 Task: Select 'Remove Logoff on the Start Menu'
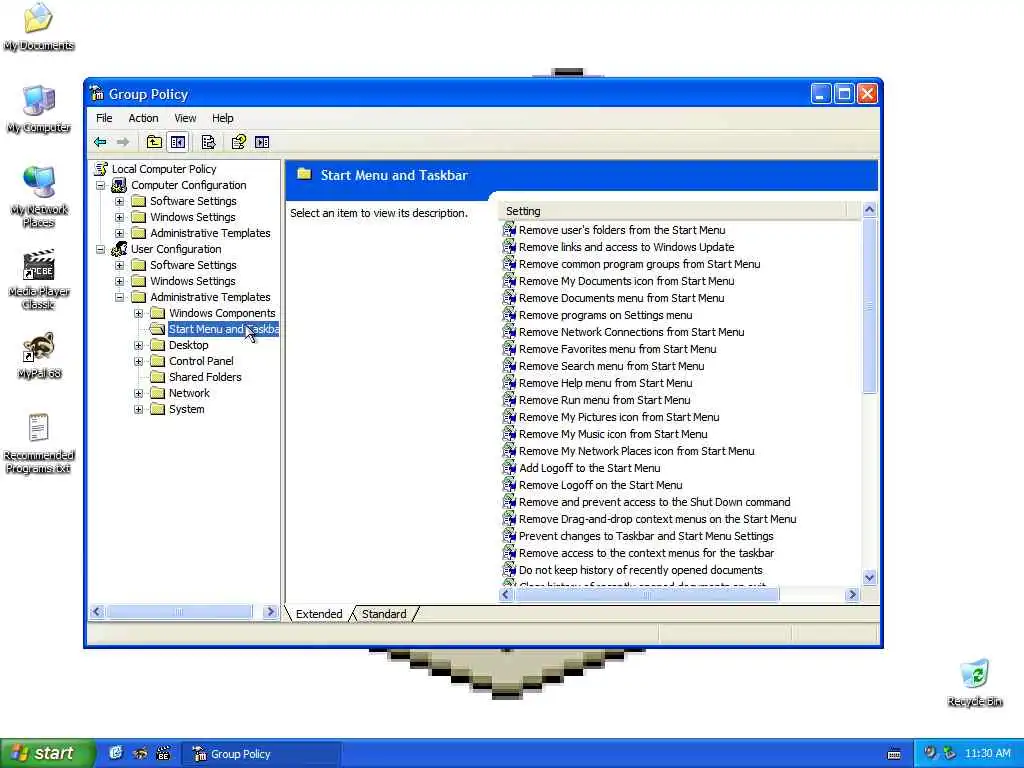(600, 485)
